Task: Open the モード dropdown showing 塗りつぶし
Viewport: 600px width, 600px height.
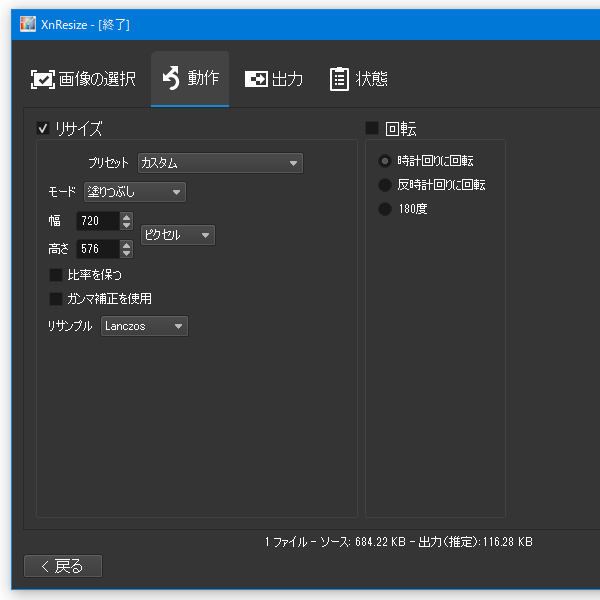Action: 135,192
